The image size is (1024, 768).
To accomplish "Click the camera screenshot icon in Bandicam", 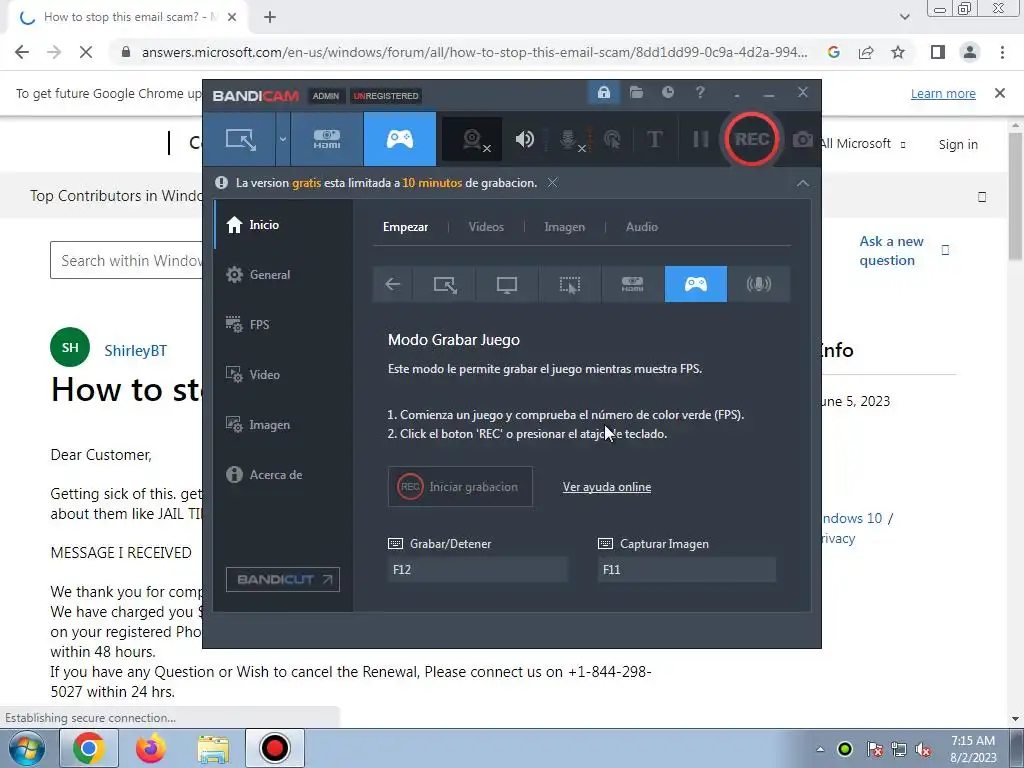I will coord(803,139).
